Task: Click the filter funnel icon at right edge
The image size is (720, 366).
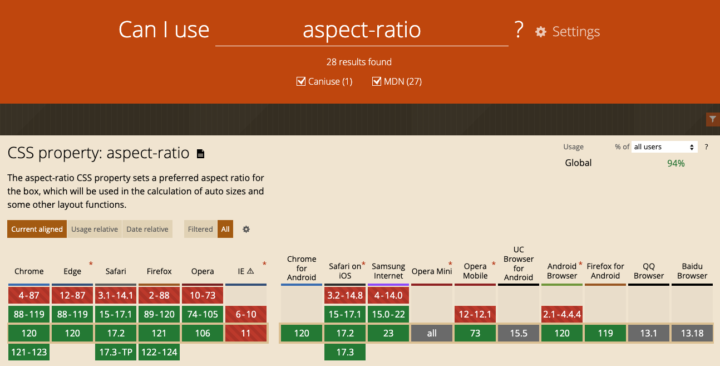Action: point(713,119)
